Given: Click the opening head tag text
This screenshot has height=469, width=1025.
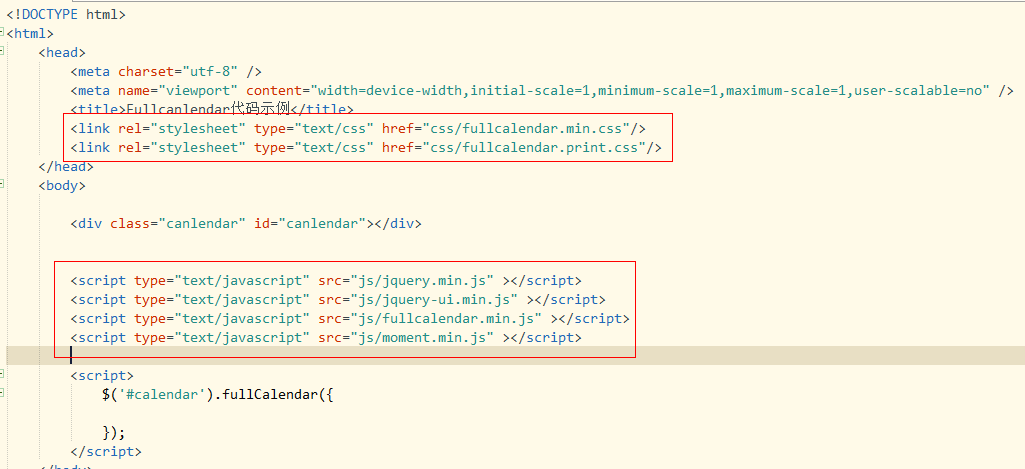Looking at the screenshot, I should 62,52.
